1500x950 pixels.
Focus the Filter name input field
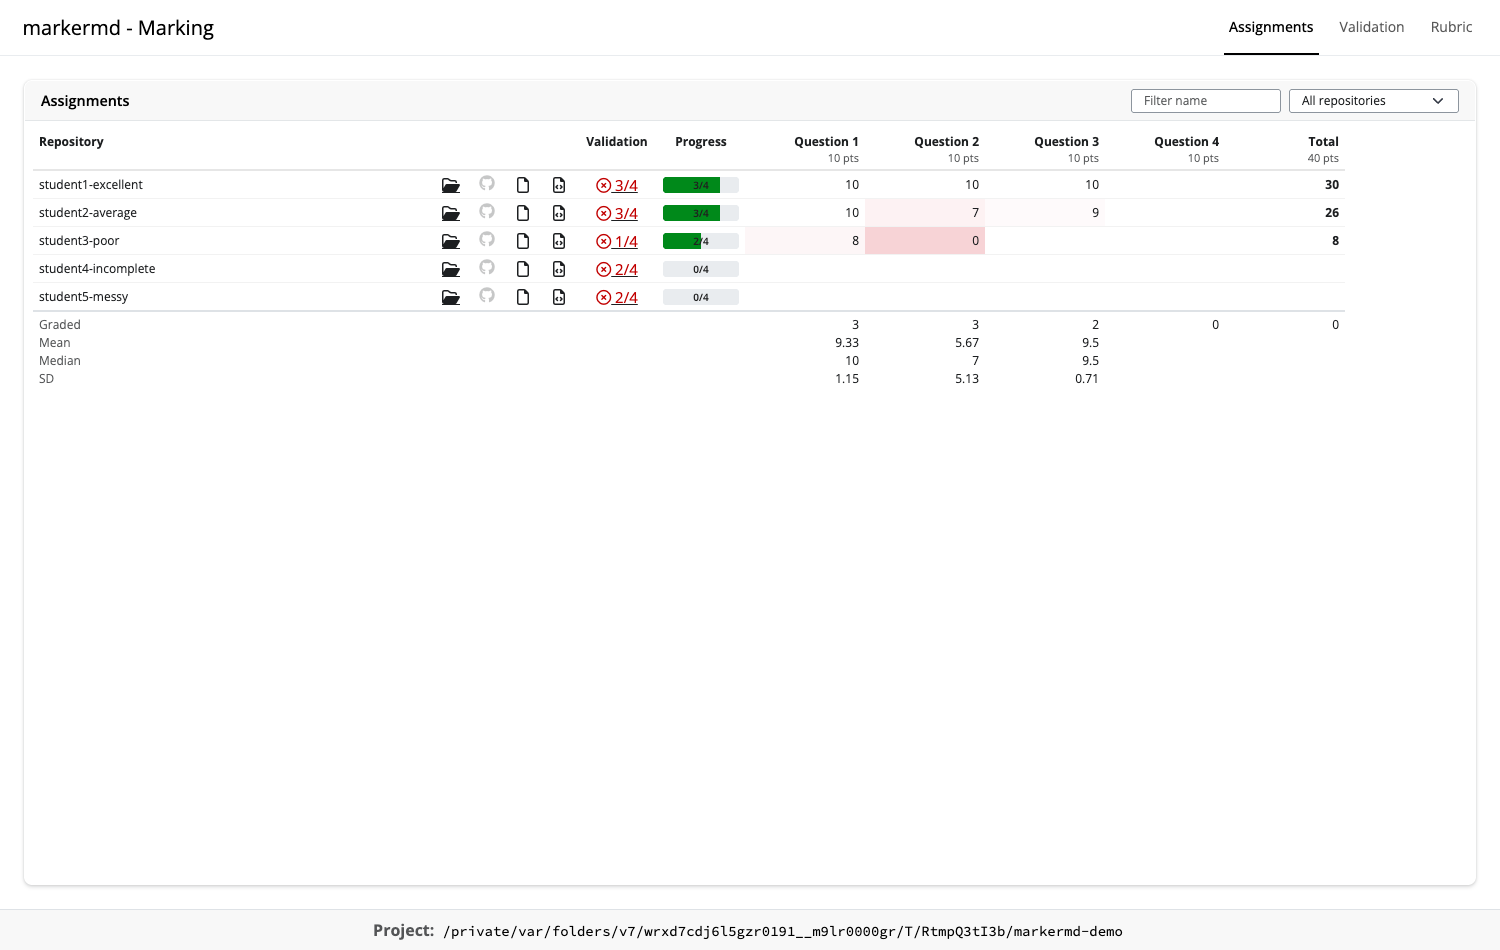[1206, 101]
